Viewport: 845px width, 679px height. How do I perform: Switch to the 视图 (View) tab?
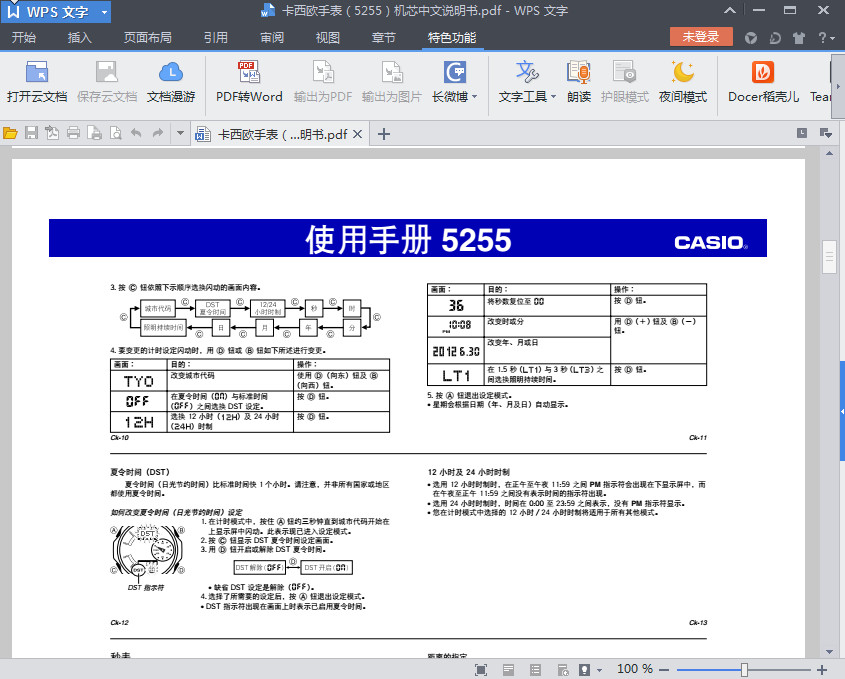tap(328, 38)
